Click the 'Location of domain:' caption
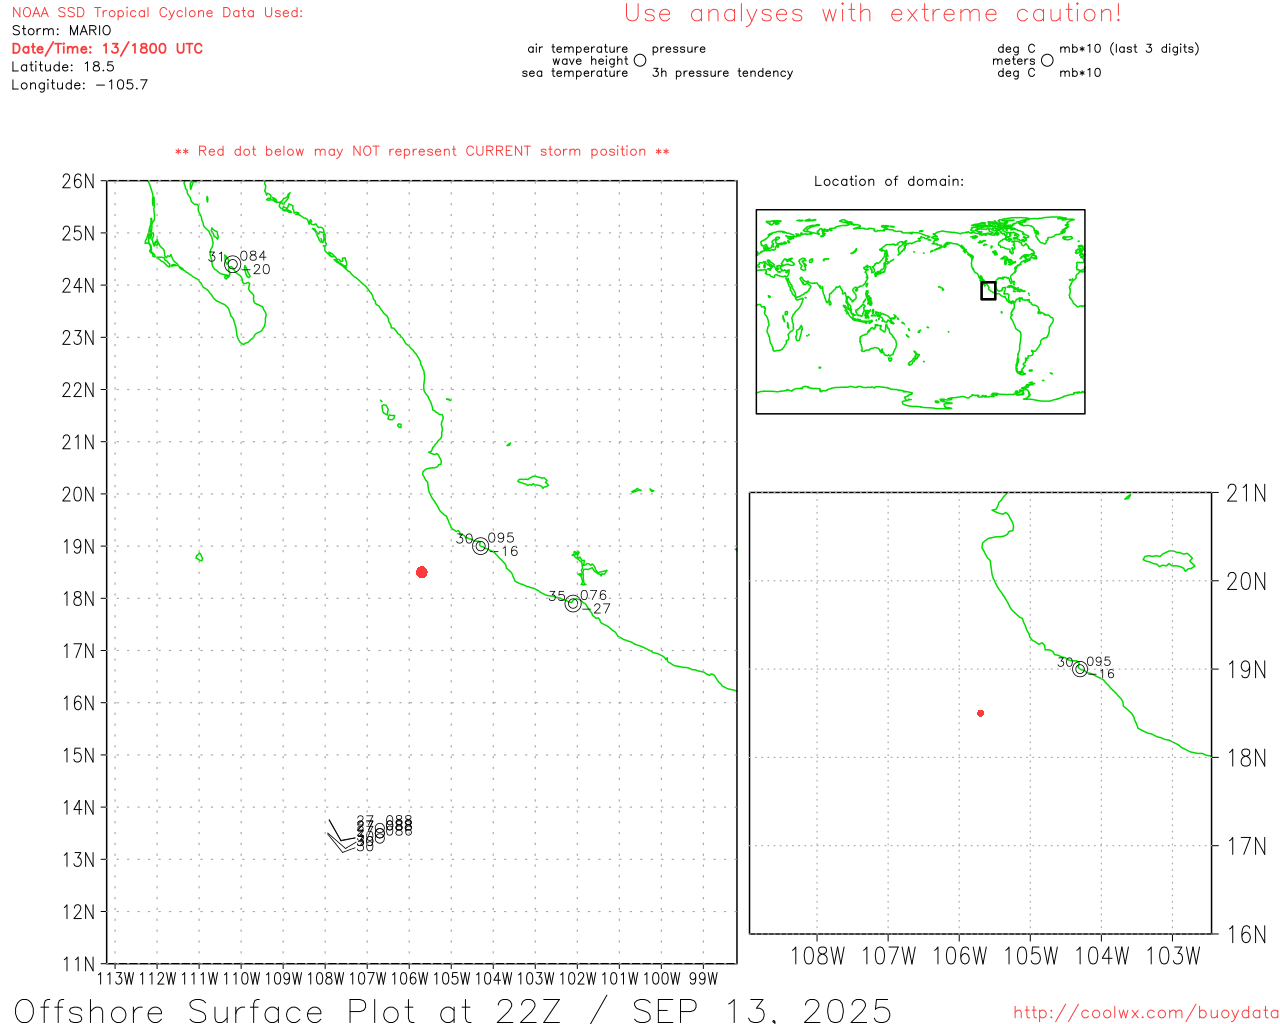This screenshot has width=1280, height=1024. tap(889, 181)
